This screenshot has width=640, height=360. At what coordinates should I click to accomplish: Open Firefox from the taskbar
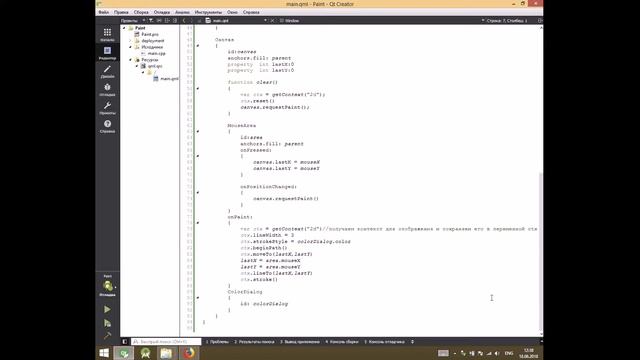coord(189,353)
